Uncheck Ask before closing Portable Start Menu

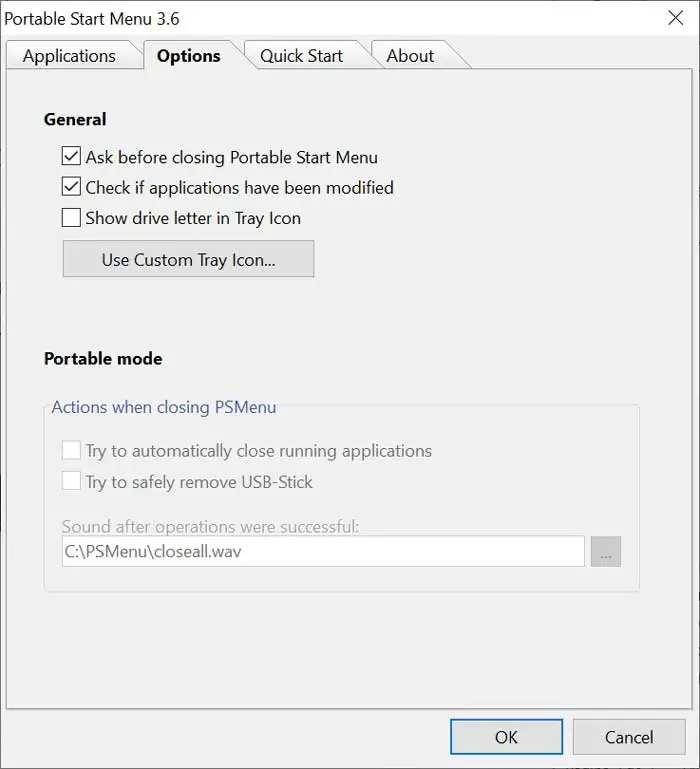click(71, 157)
